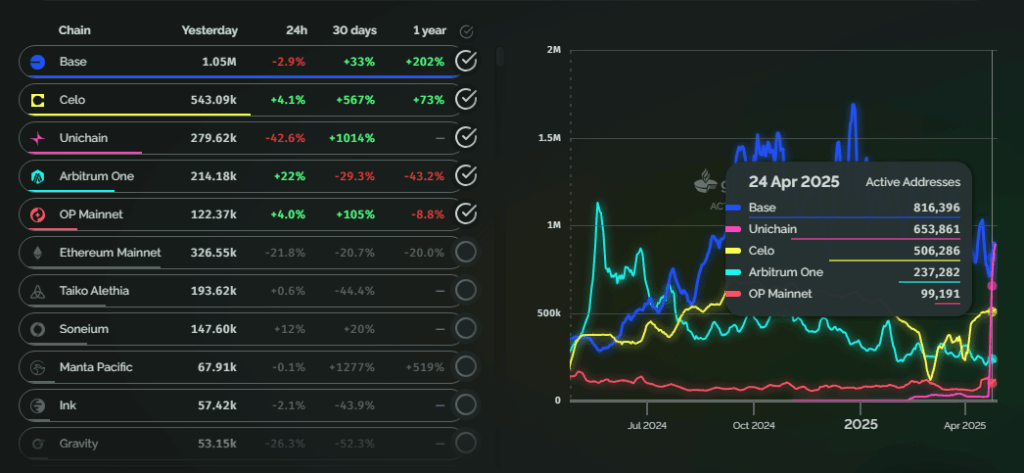Toggle the select-all check in header
Viewport: 1024px width, 473px height.
466,31
